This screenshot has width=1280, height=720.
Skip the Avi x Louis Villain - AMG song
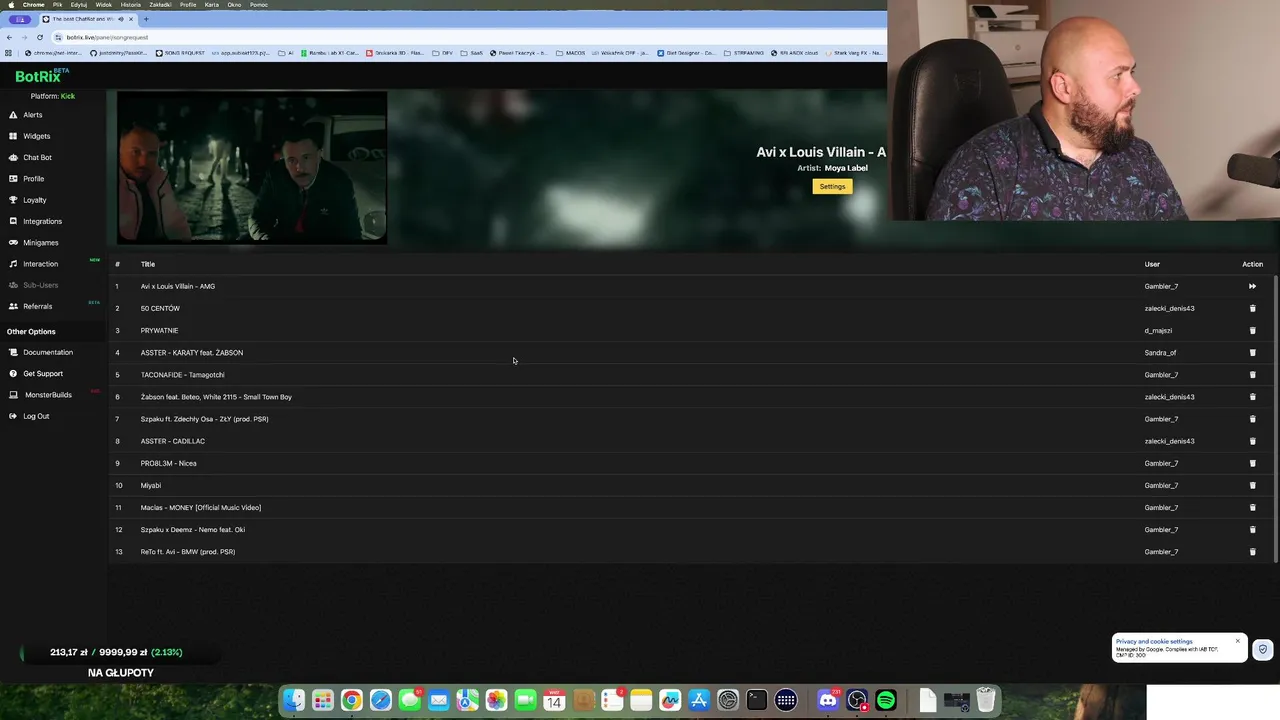1252,286
